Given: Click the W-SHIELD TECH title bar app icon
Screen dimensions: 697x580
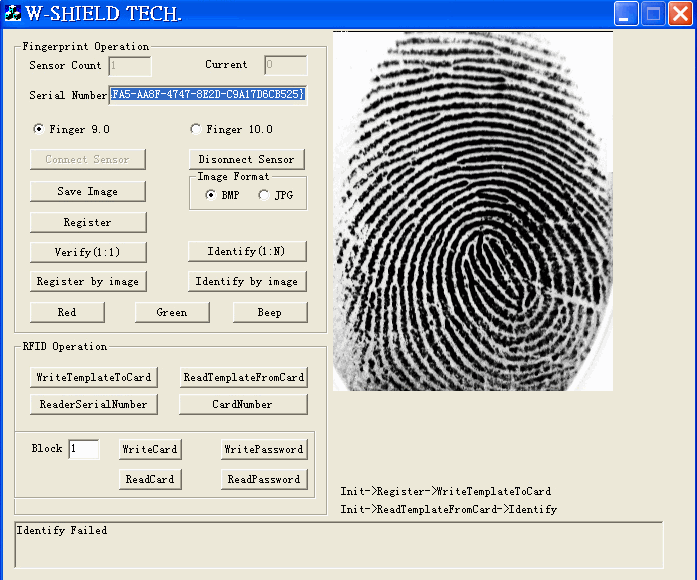Looking at the screenshot, I should tap(12, 13).
